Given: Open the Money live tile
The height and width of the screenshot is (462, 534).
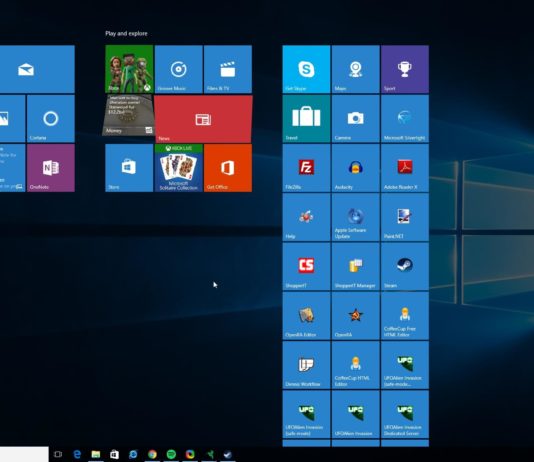Looking at the screenshot, I should point(128,115).
